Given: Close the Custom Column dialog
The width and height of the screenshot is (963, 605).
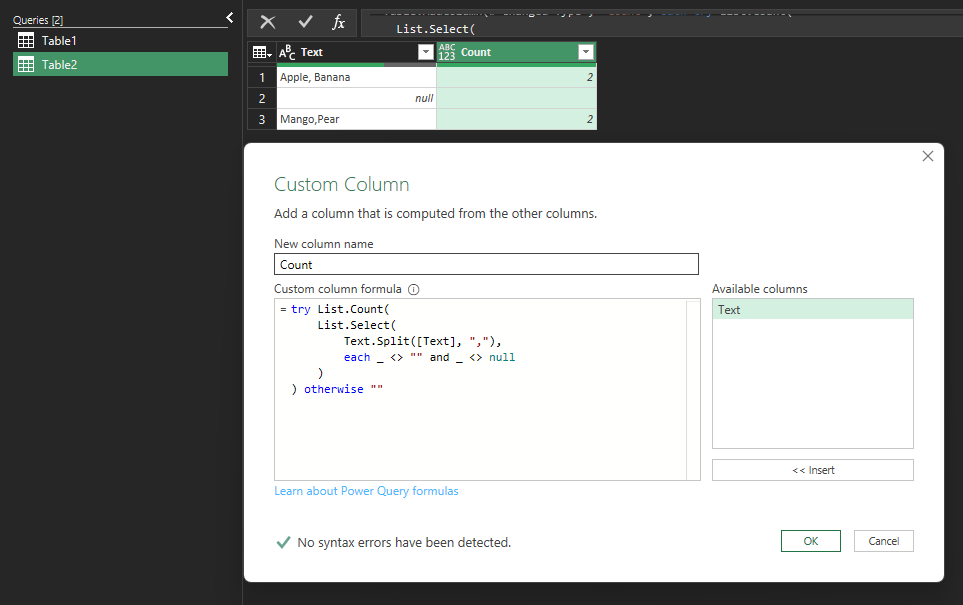Looking at the screenshot, I should [927, 156].
